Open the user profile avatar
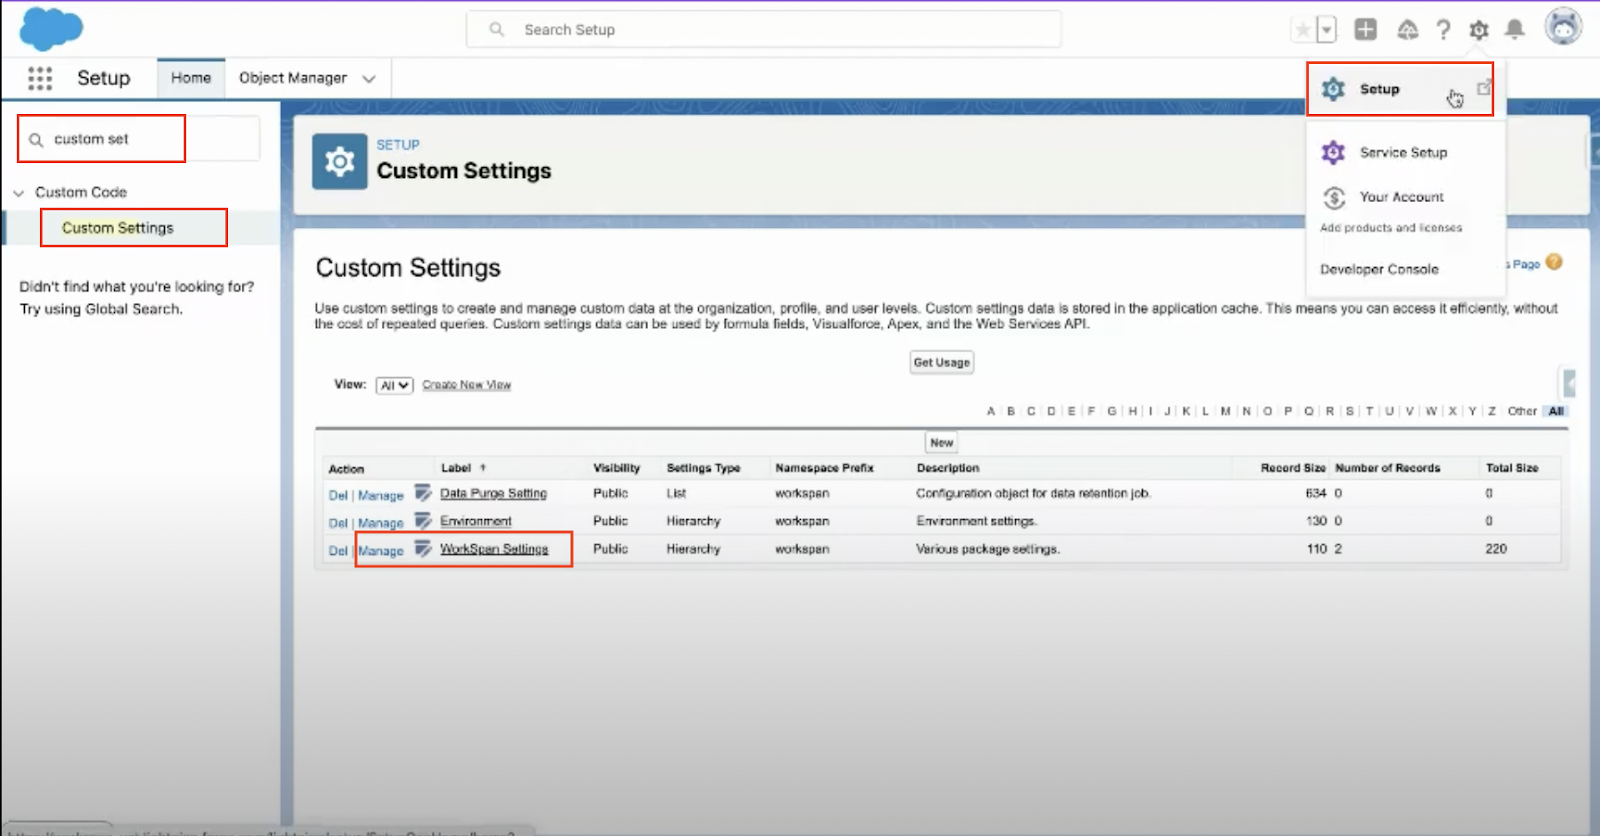1600x836 pixels. pos(1563,27)
